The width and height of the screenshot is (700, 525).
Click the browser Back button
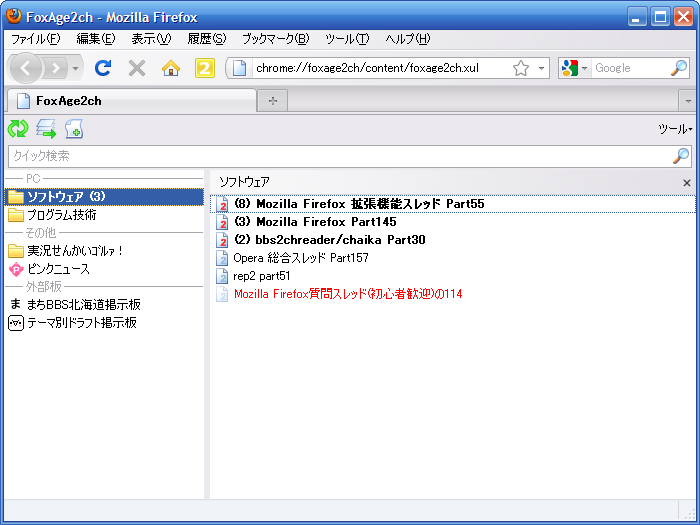click(25, 68)
